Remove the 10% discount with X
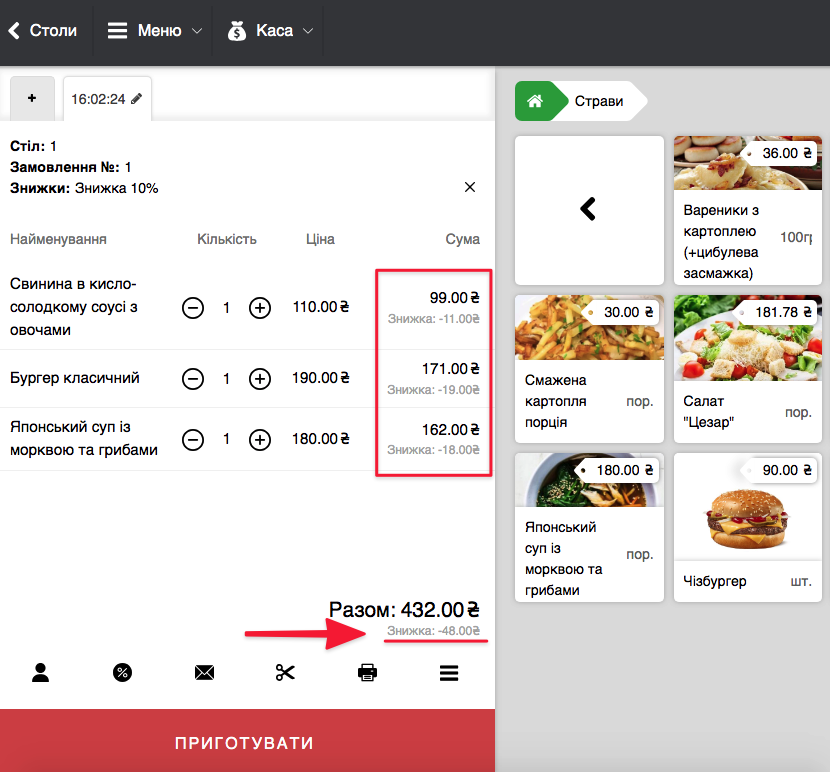Screen dimensions: 830x772 pos(470,187)
